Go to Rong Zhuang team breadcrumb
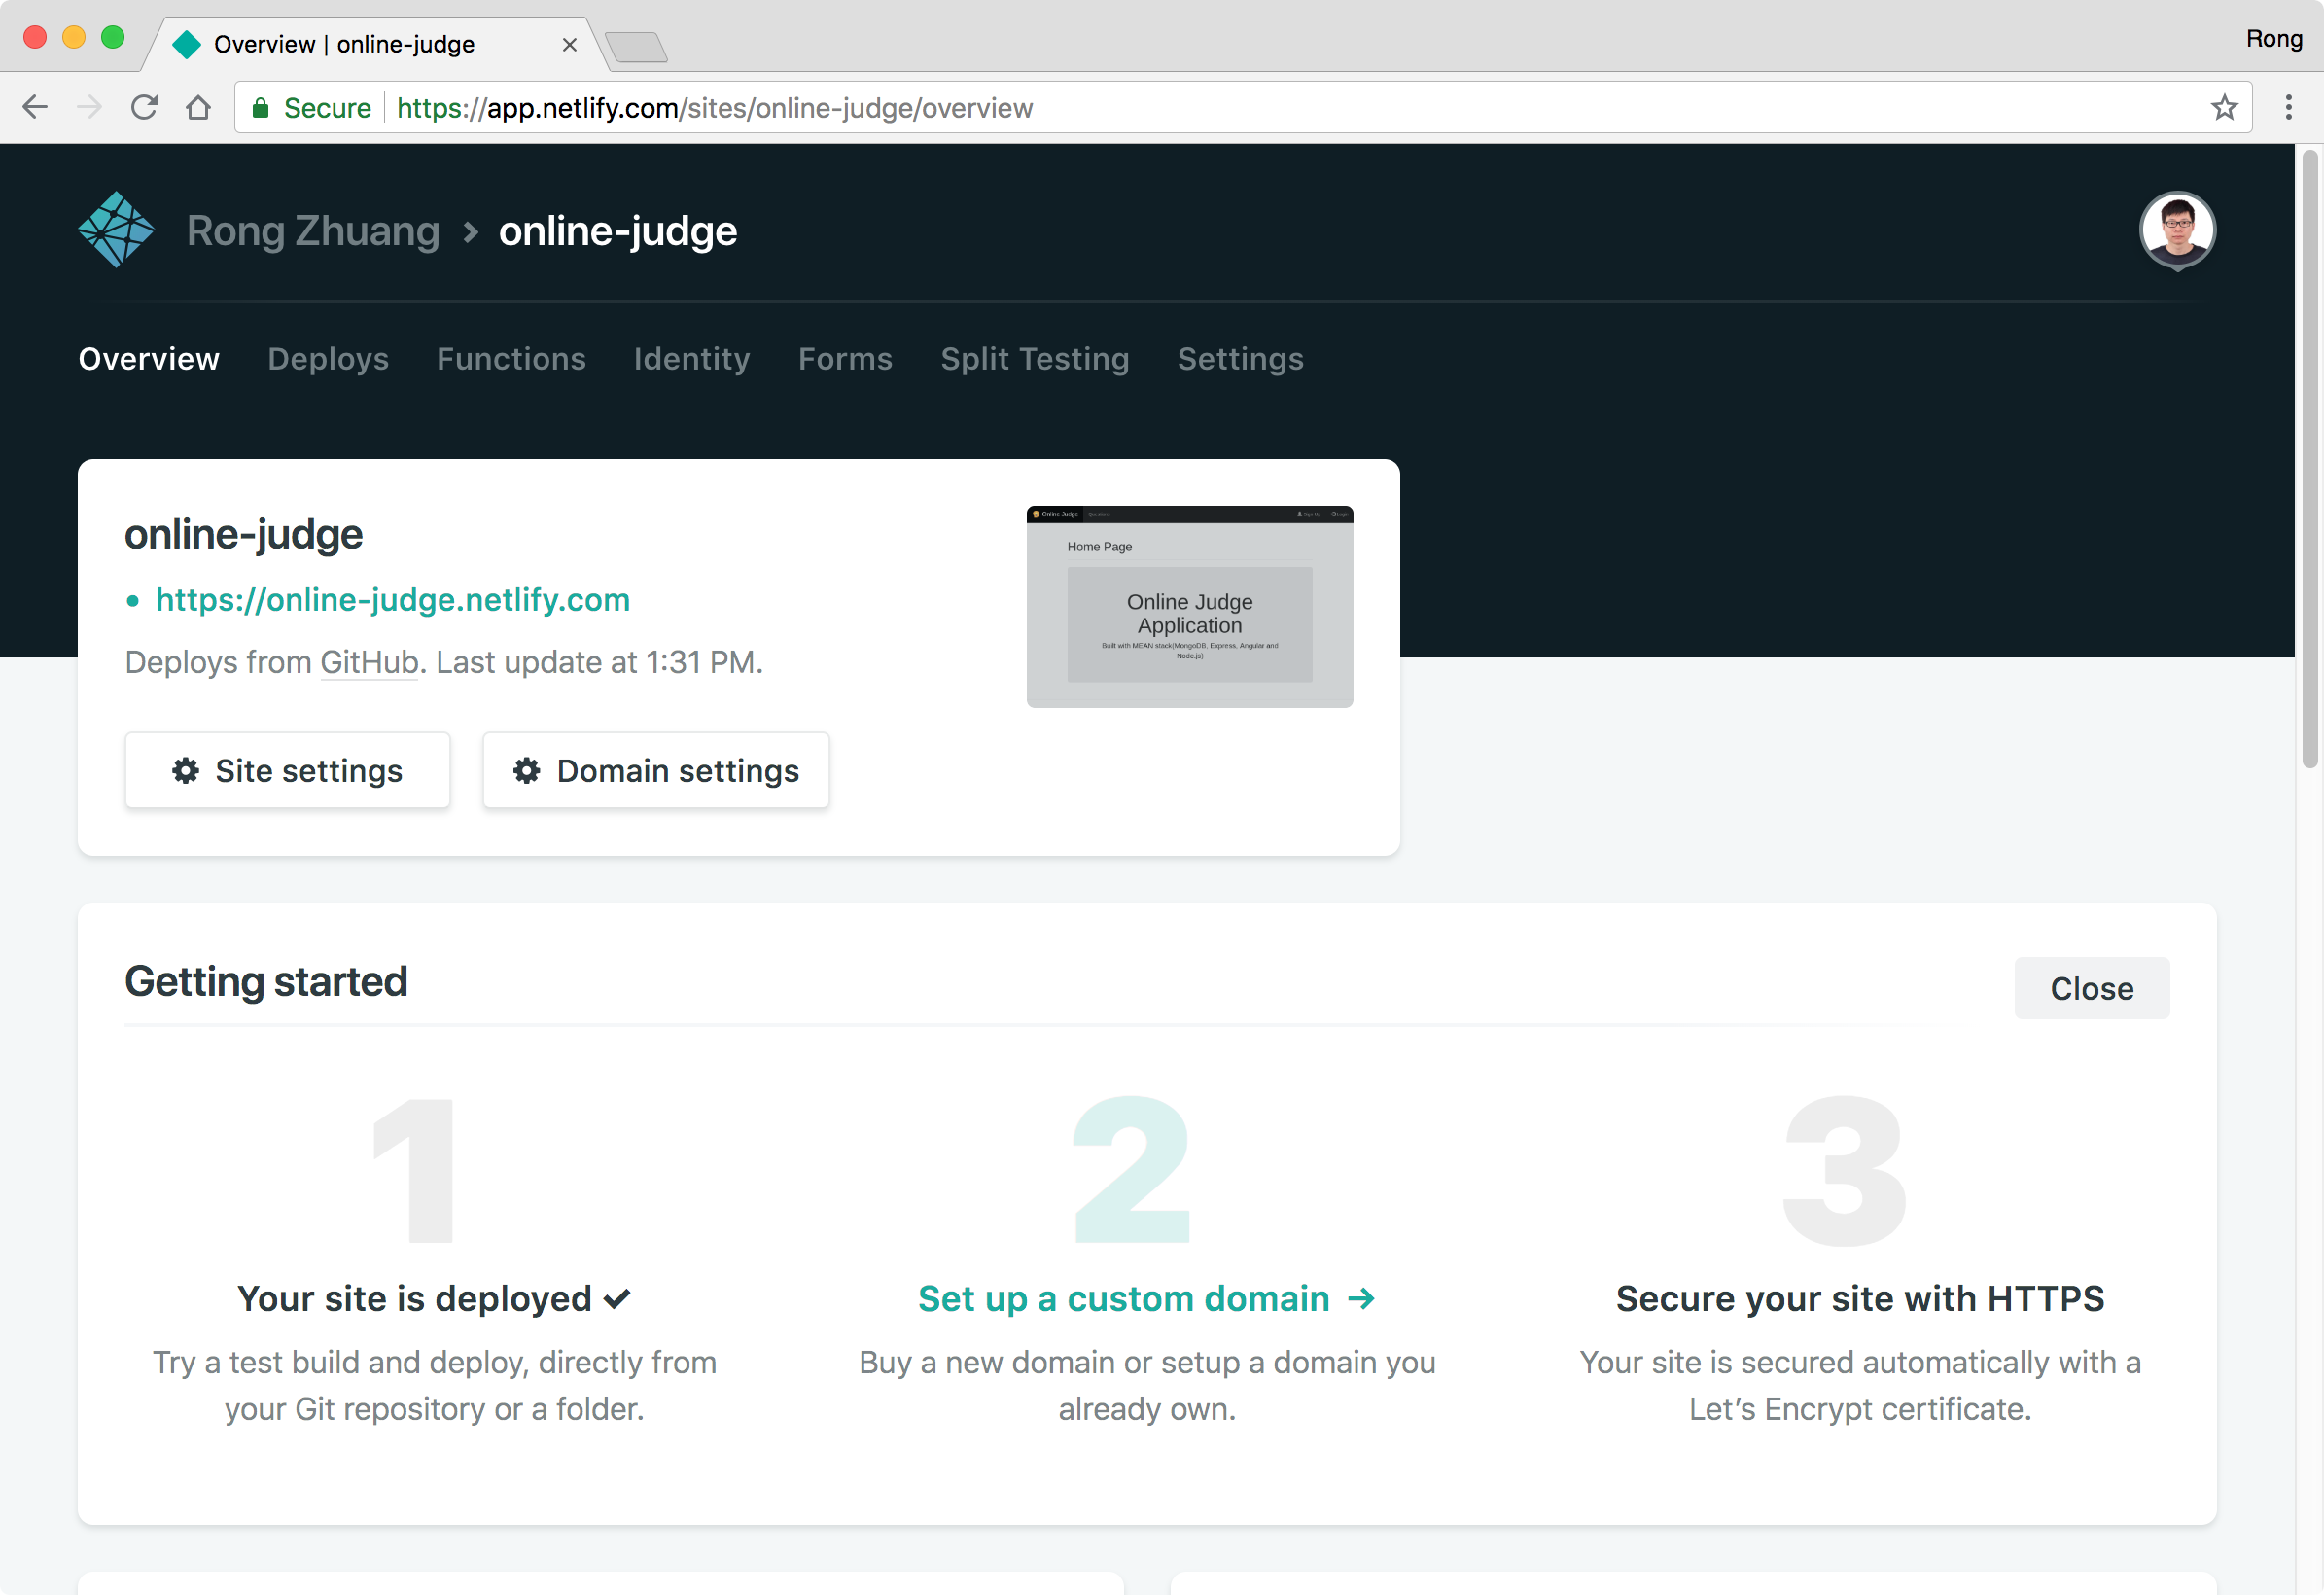 pyautogui.click(x=313, y=230)
